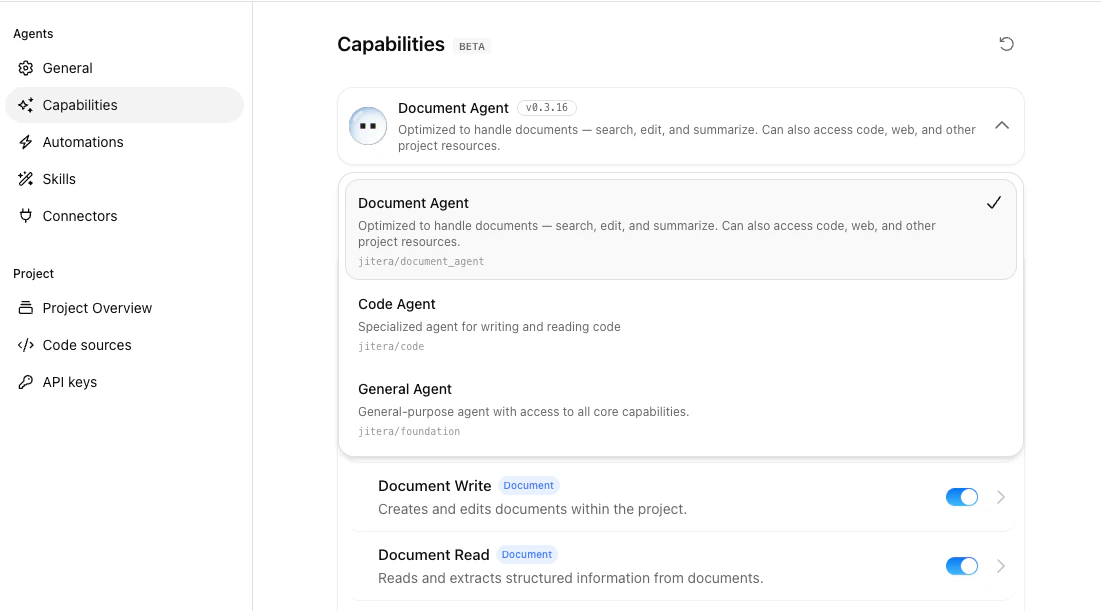Click the Skills magic wand icon
This screenshot has height=611, width=1101.
click(26, 179)
